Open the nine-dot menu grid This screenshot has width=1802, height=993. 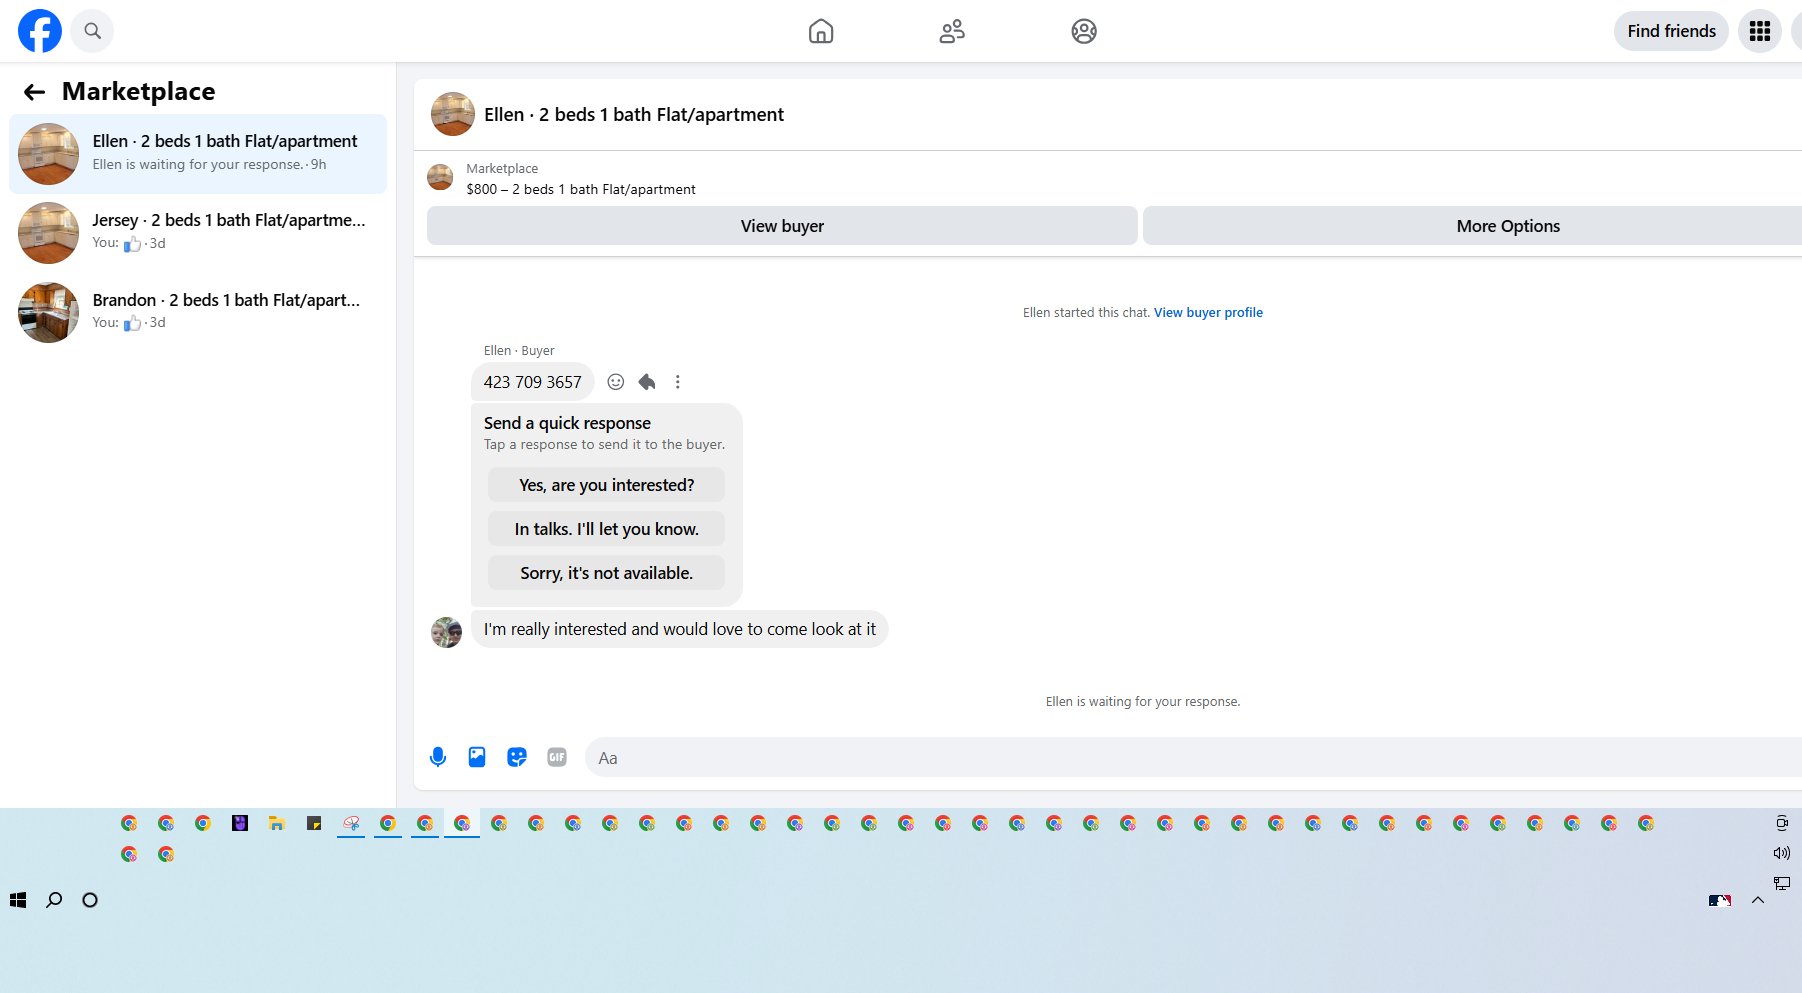(x=1760, y=31)
